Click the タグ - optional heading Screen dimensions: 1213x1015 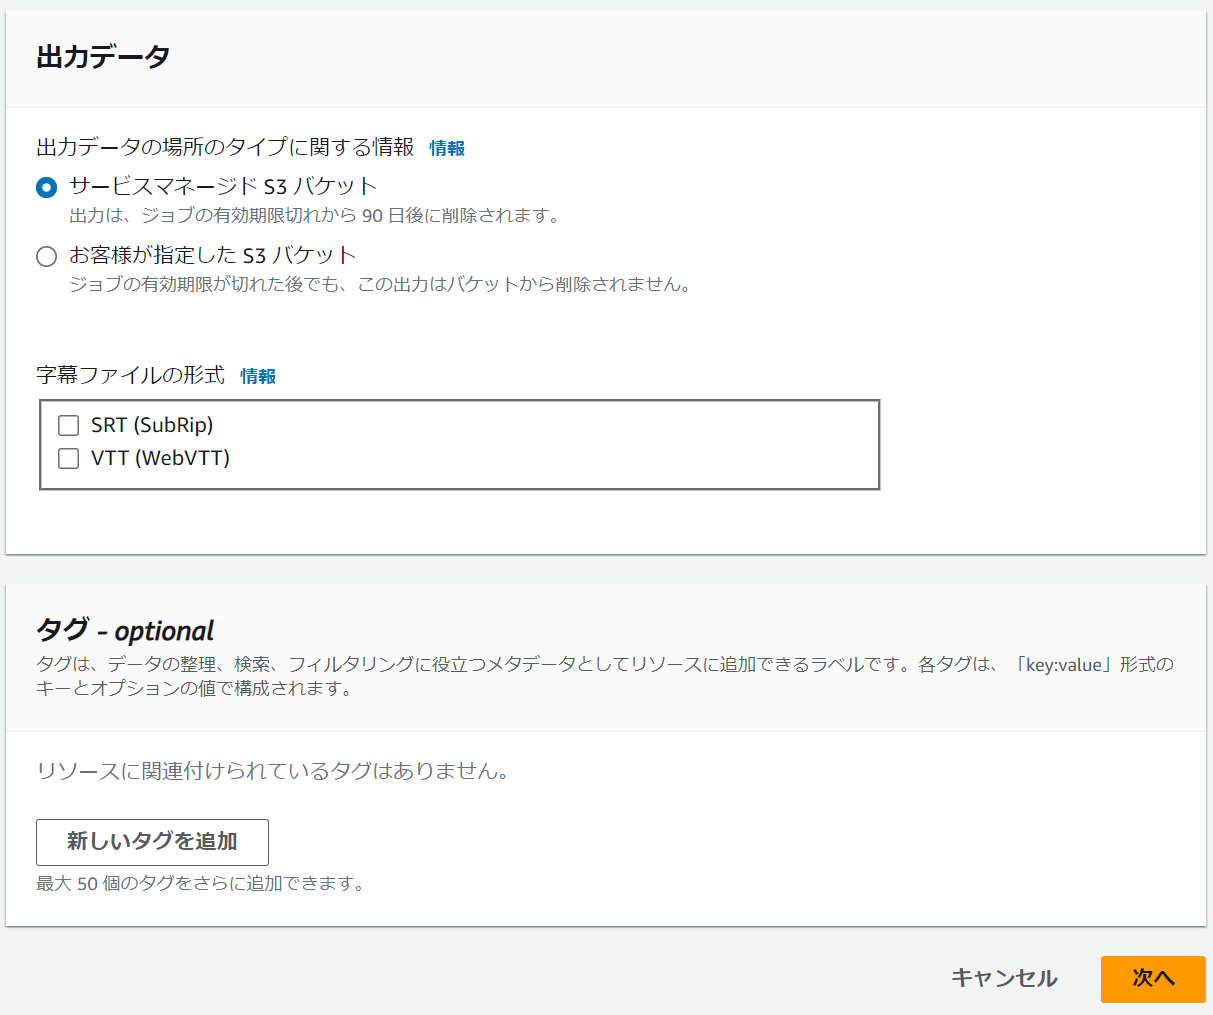tap(125, 630)
